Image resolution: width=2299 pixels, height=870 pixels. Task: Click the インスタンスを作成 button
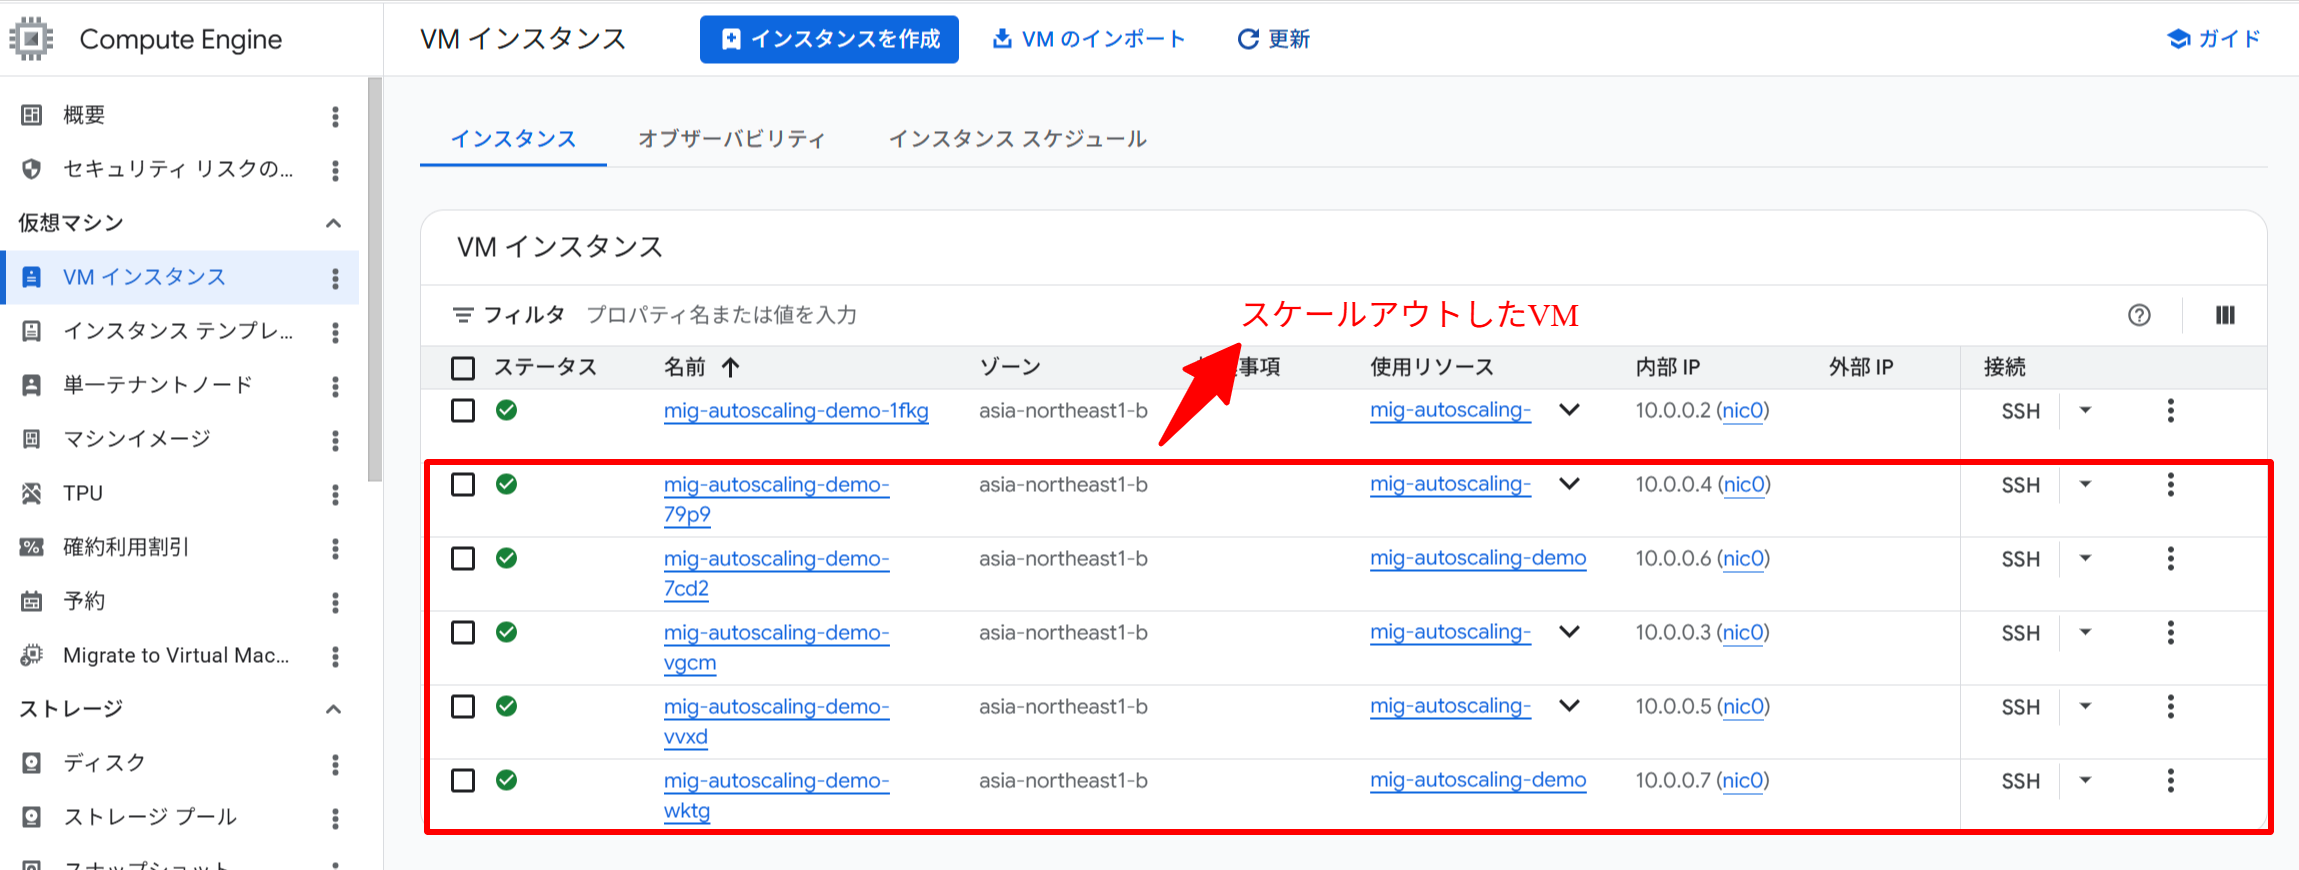(829, 39)
